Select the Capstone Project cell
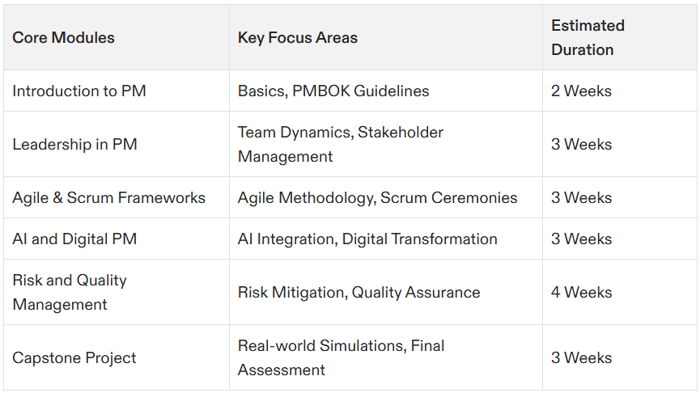The height and width of the screenshot is (393, 700). tap(117, 357)
